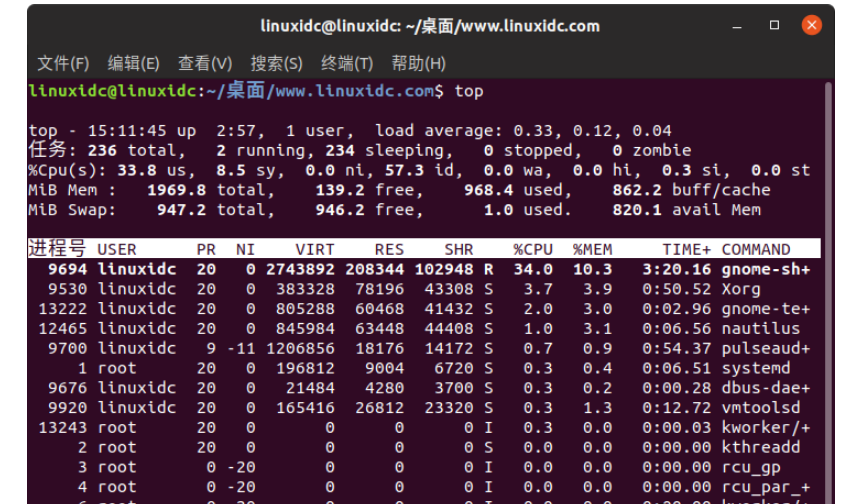Click the gnome-sh+ command name
The height and width of the screenshot is (504, 845).
tap(766, 270)
